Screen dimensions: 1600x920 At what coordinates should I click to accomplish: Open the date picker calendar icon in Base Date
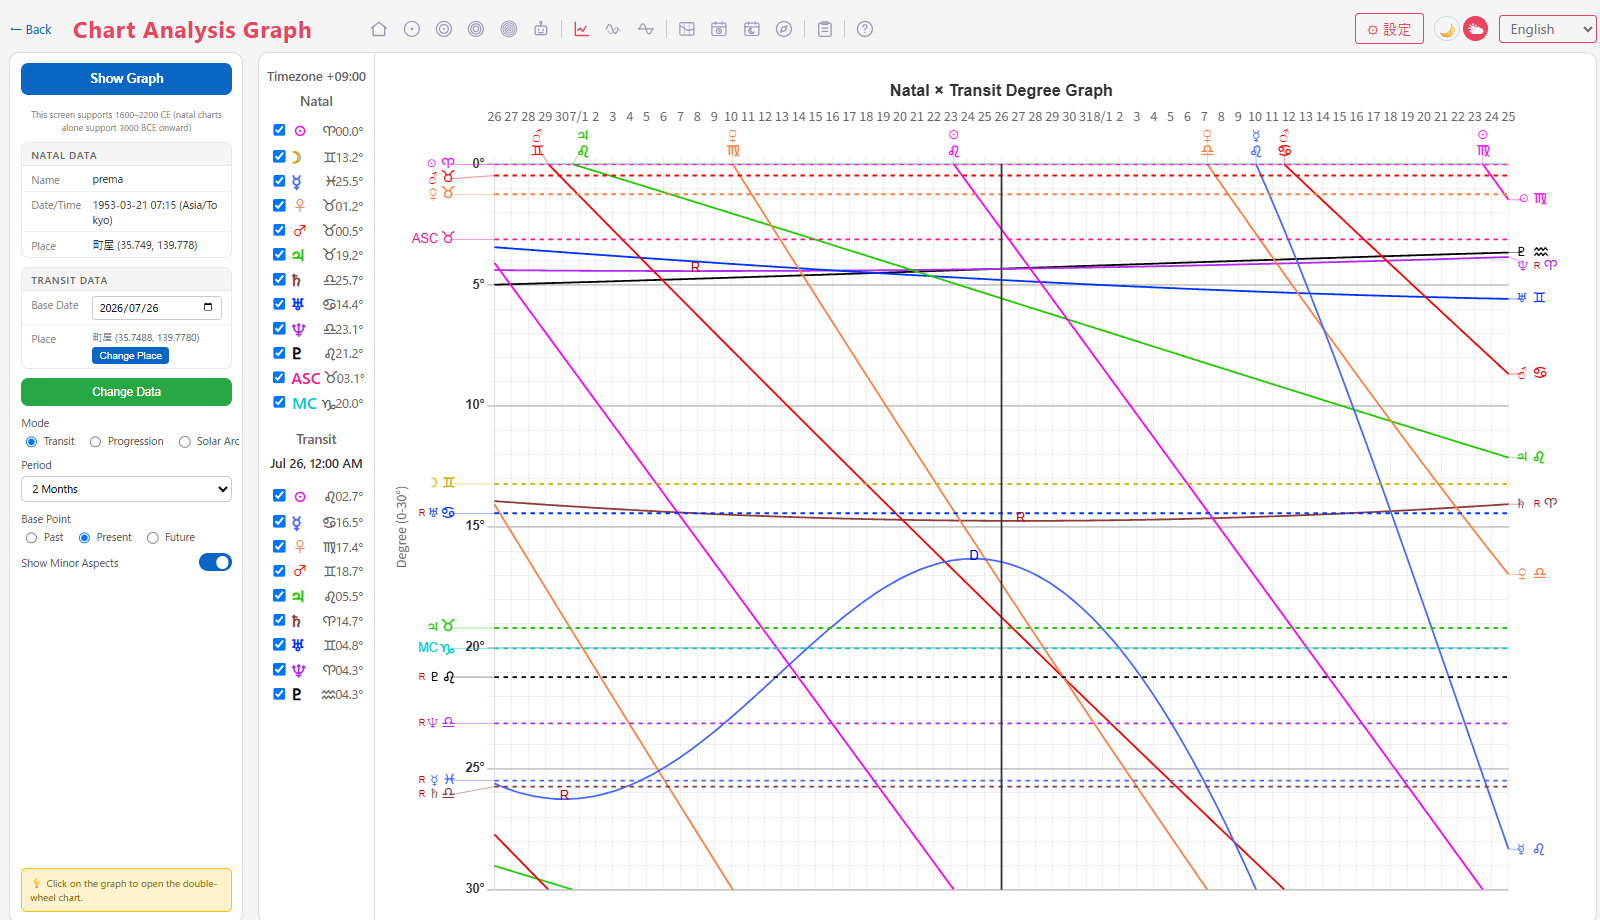click(208, 307)
